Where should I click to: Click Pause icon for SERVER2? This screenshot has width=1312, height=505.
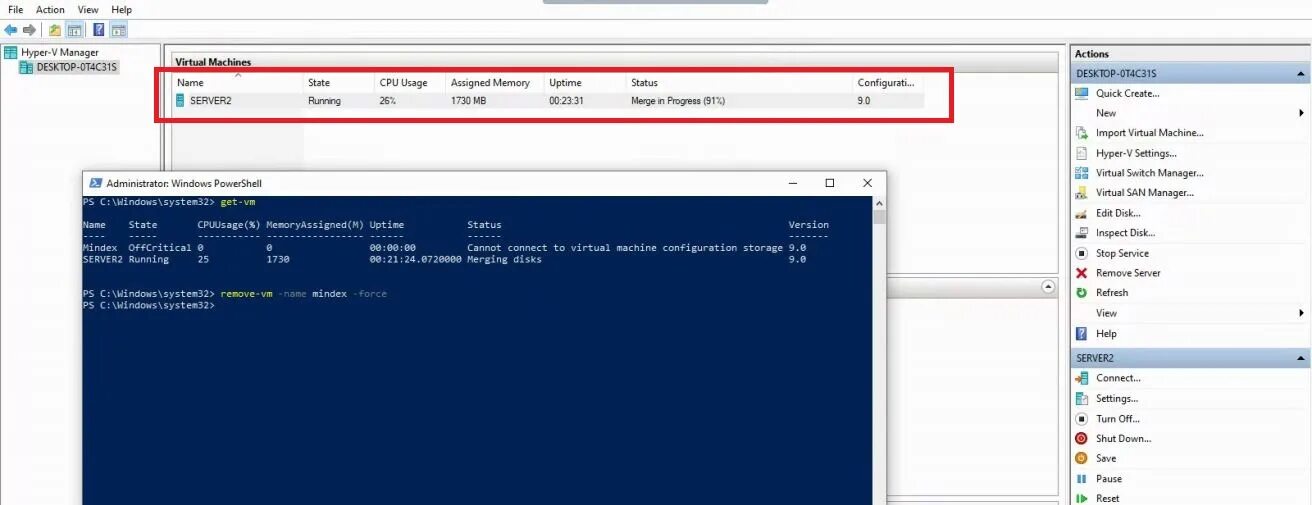click(1081, 478)
